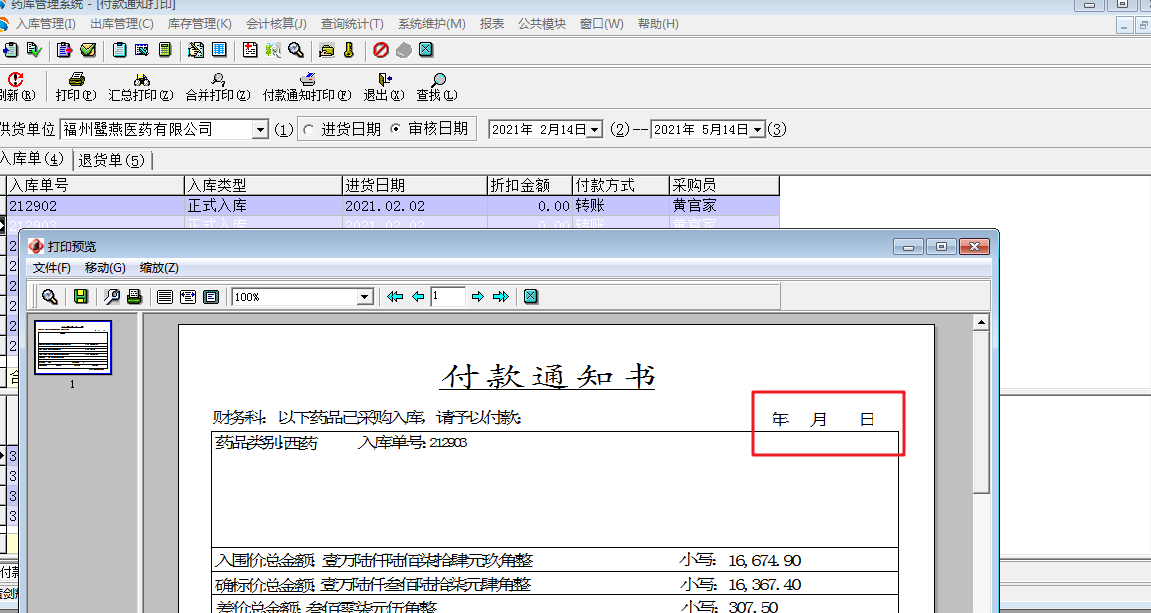Click the green checkmark box icon
This screenshot has height=613, width=1151.
88,50
